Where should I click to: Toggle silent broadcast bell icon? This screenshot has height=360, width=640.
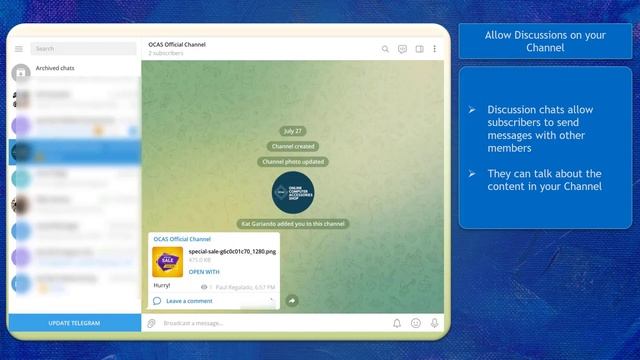pos(397,323)
